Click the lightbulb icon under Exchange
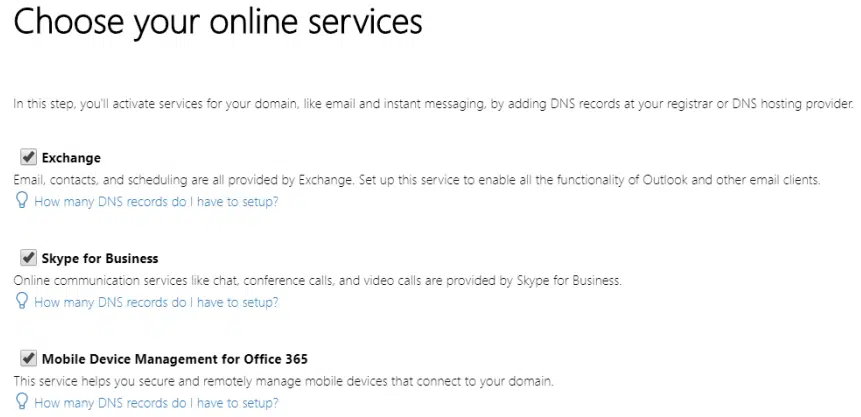The width and height of the screenshot is (861, 417). click(20, 201)
